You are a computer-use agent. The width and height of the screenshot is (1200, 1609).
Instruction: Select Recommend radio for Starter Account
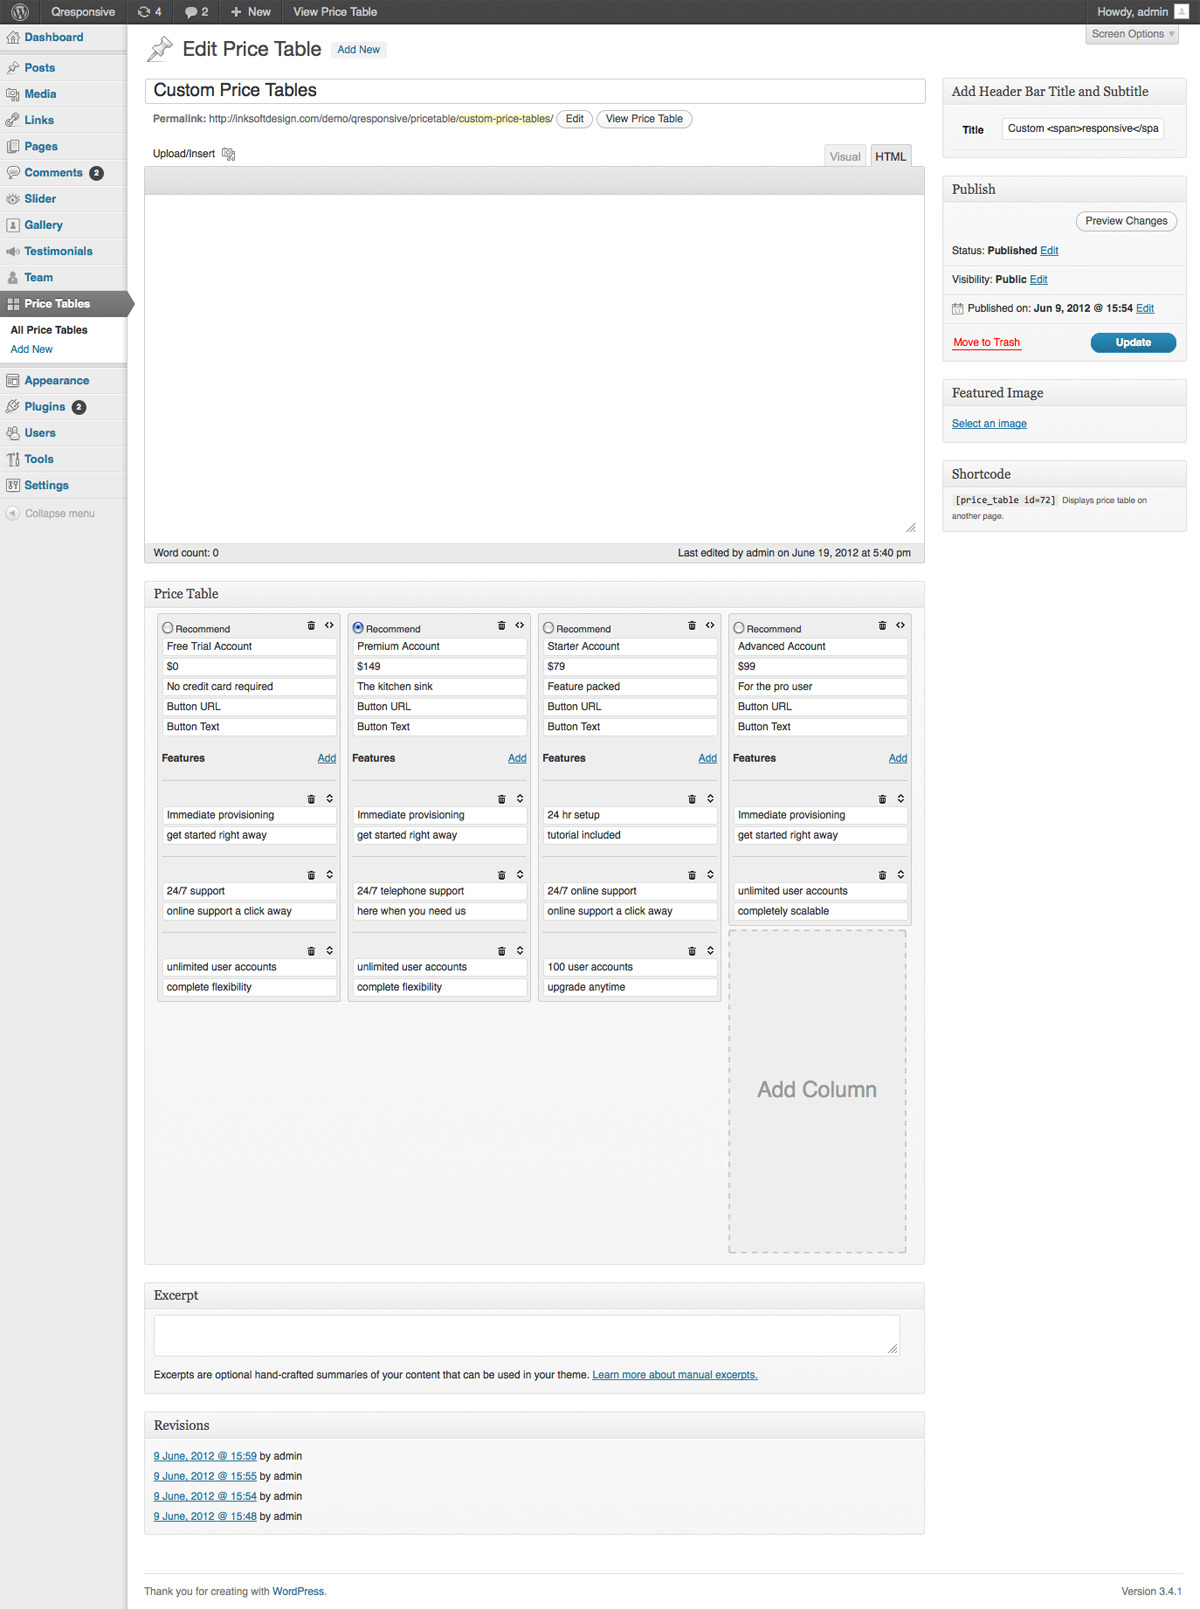549,628
